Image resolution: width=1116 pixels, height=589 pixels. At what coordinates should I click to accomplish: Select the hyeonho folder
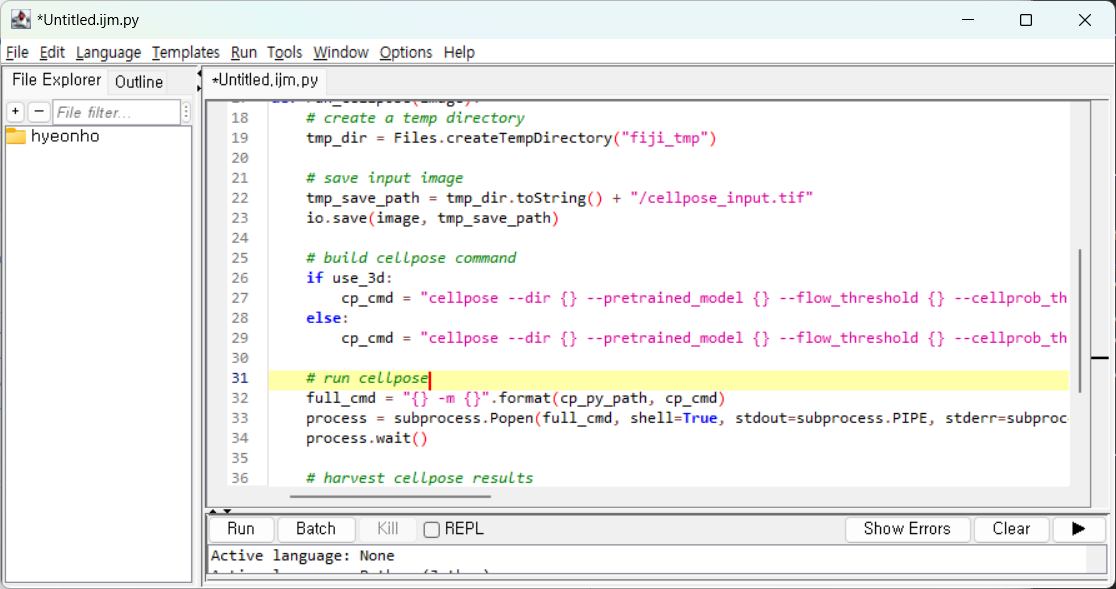pyautogui.click(x=53, y=137)
